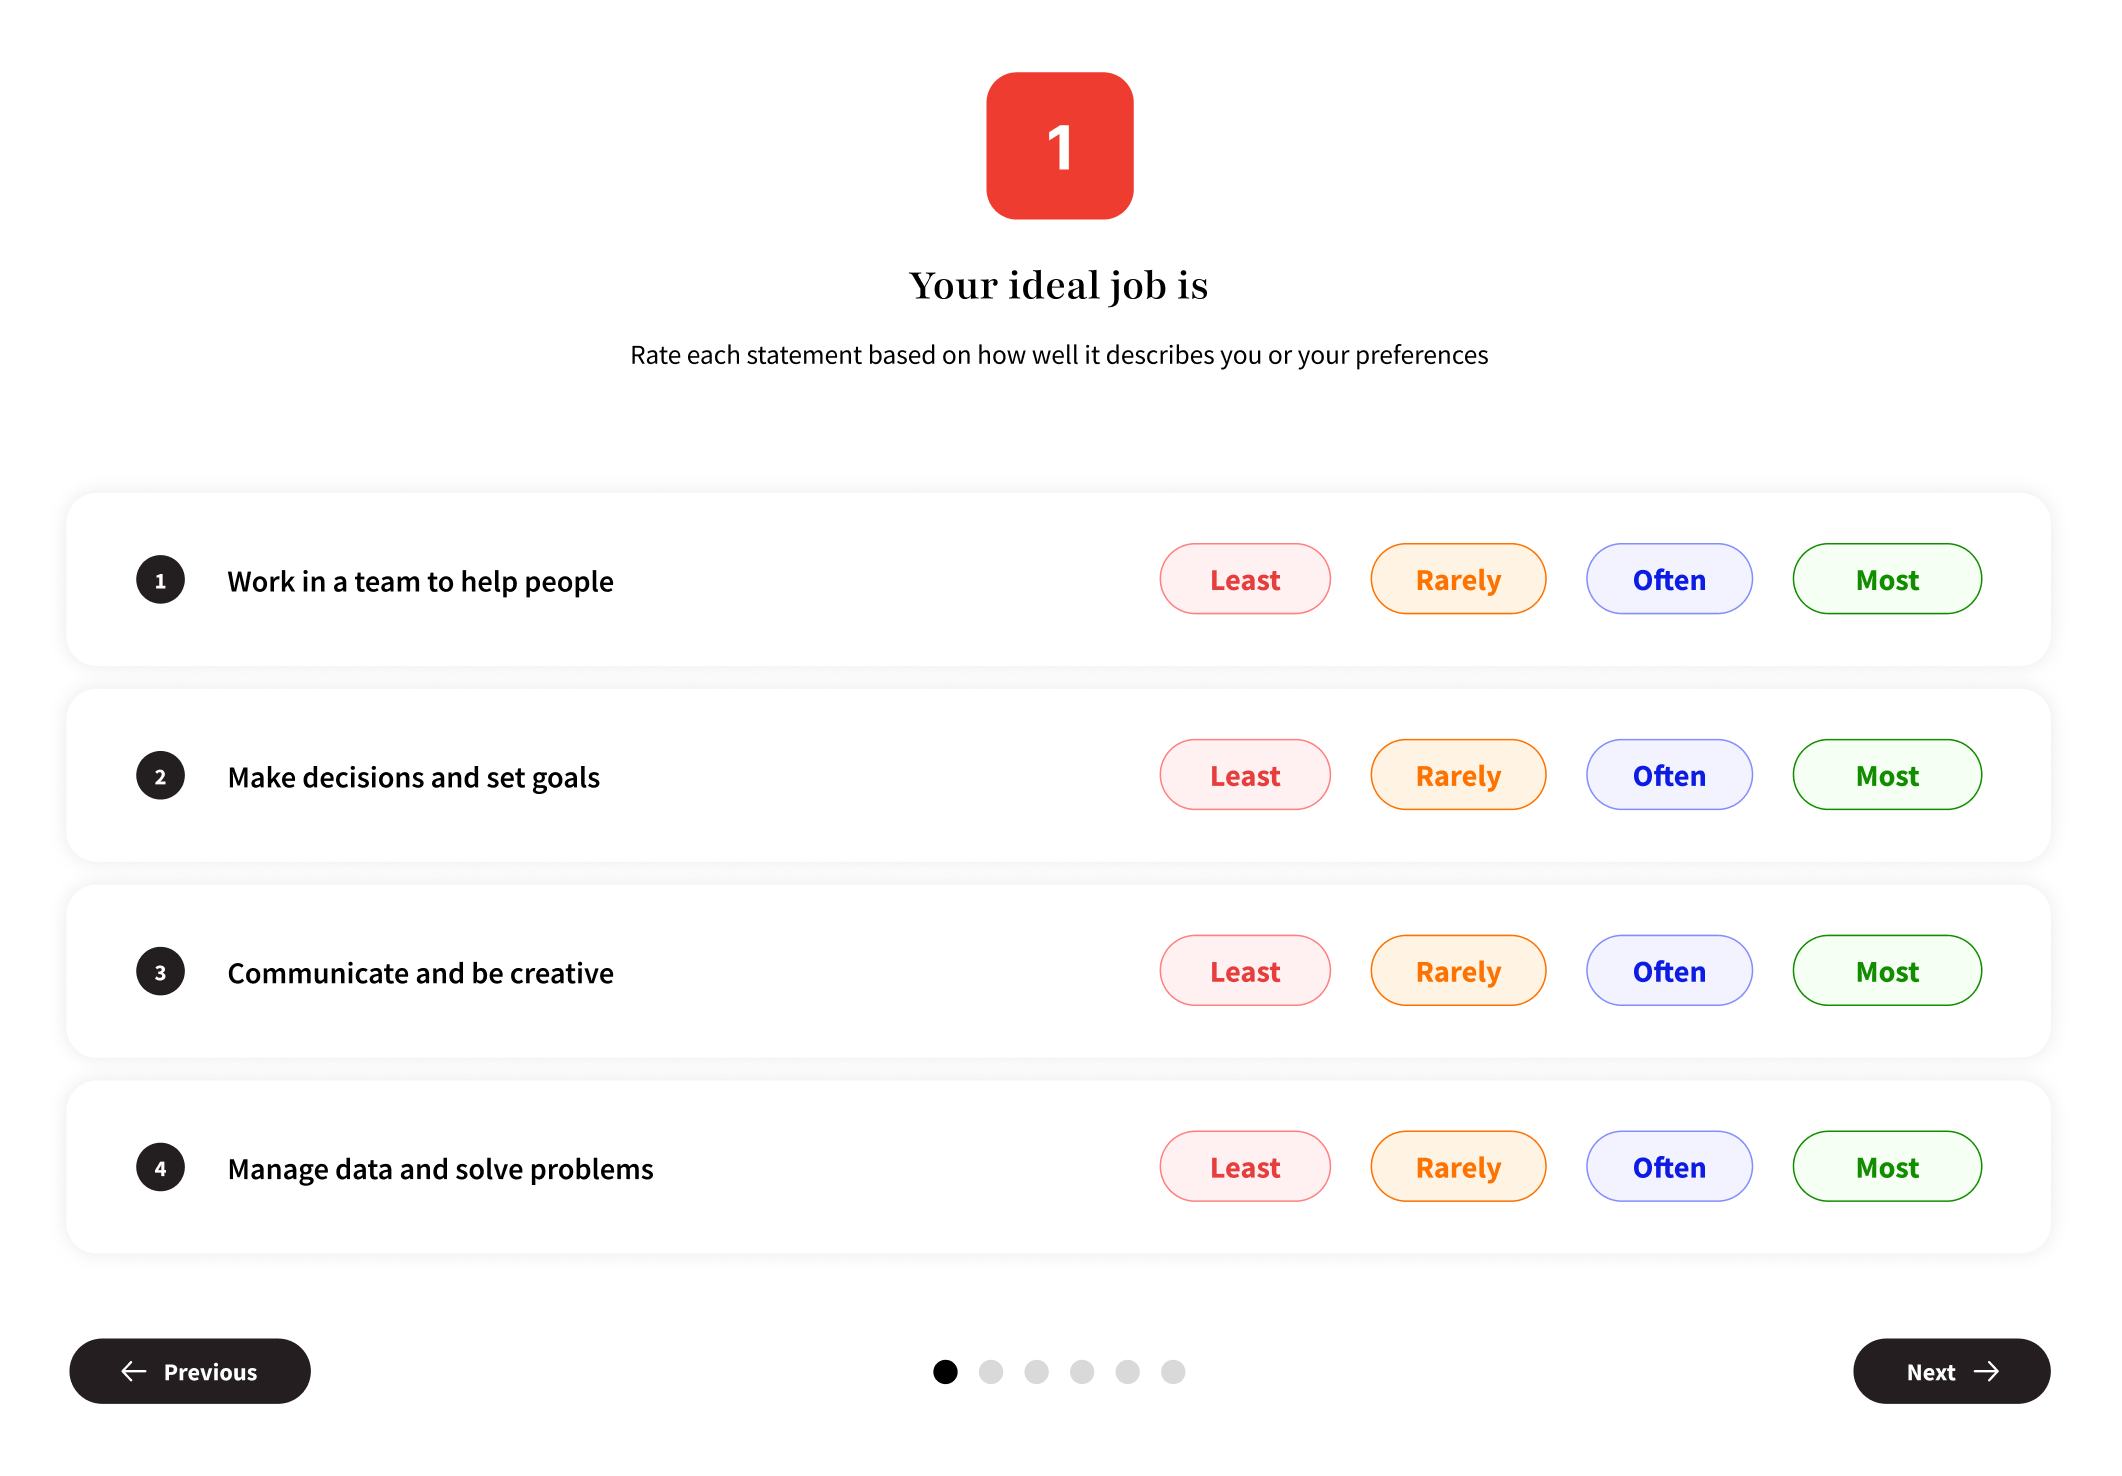Go back with the Previous arrow button
The image size is (2122, 1476).
[190, 1371]
